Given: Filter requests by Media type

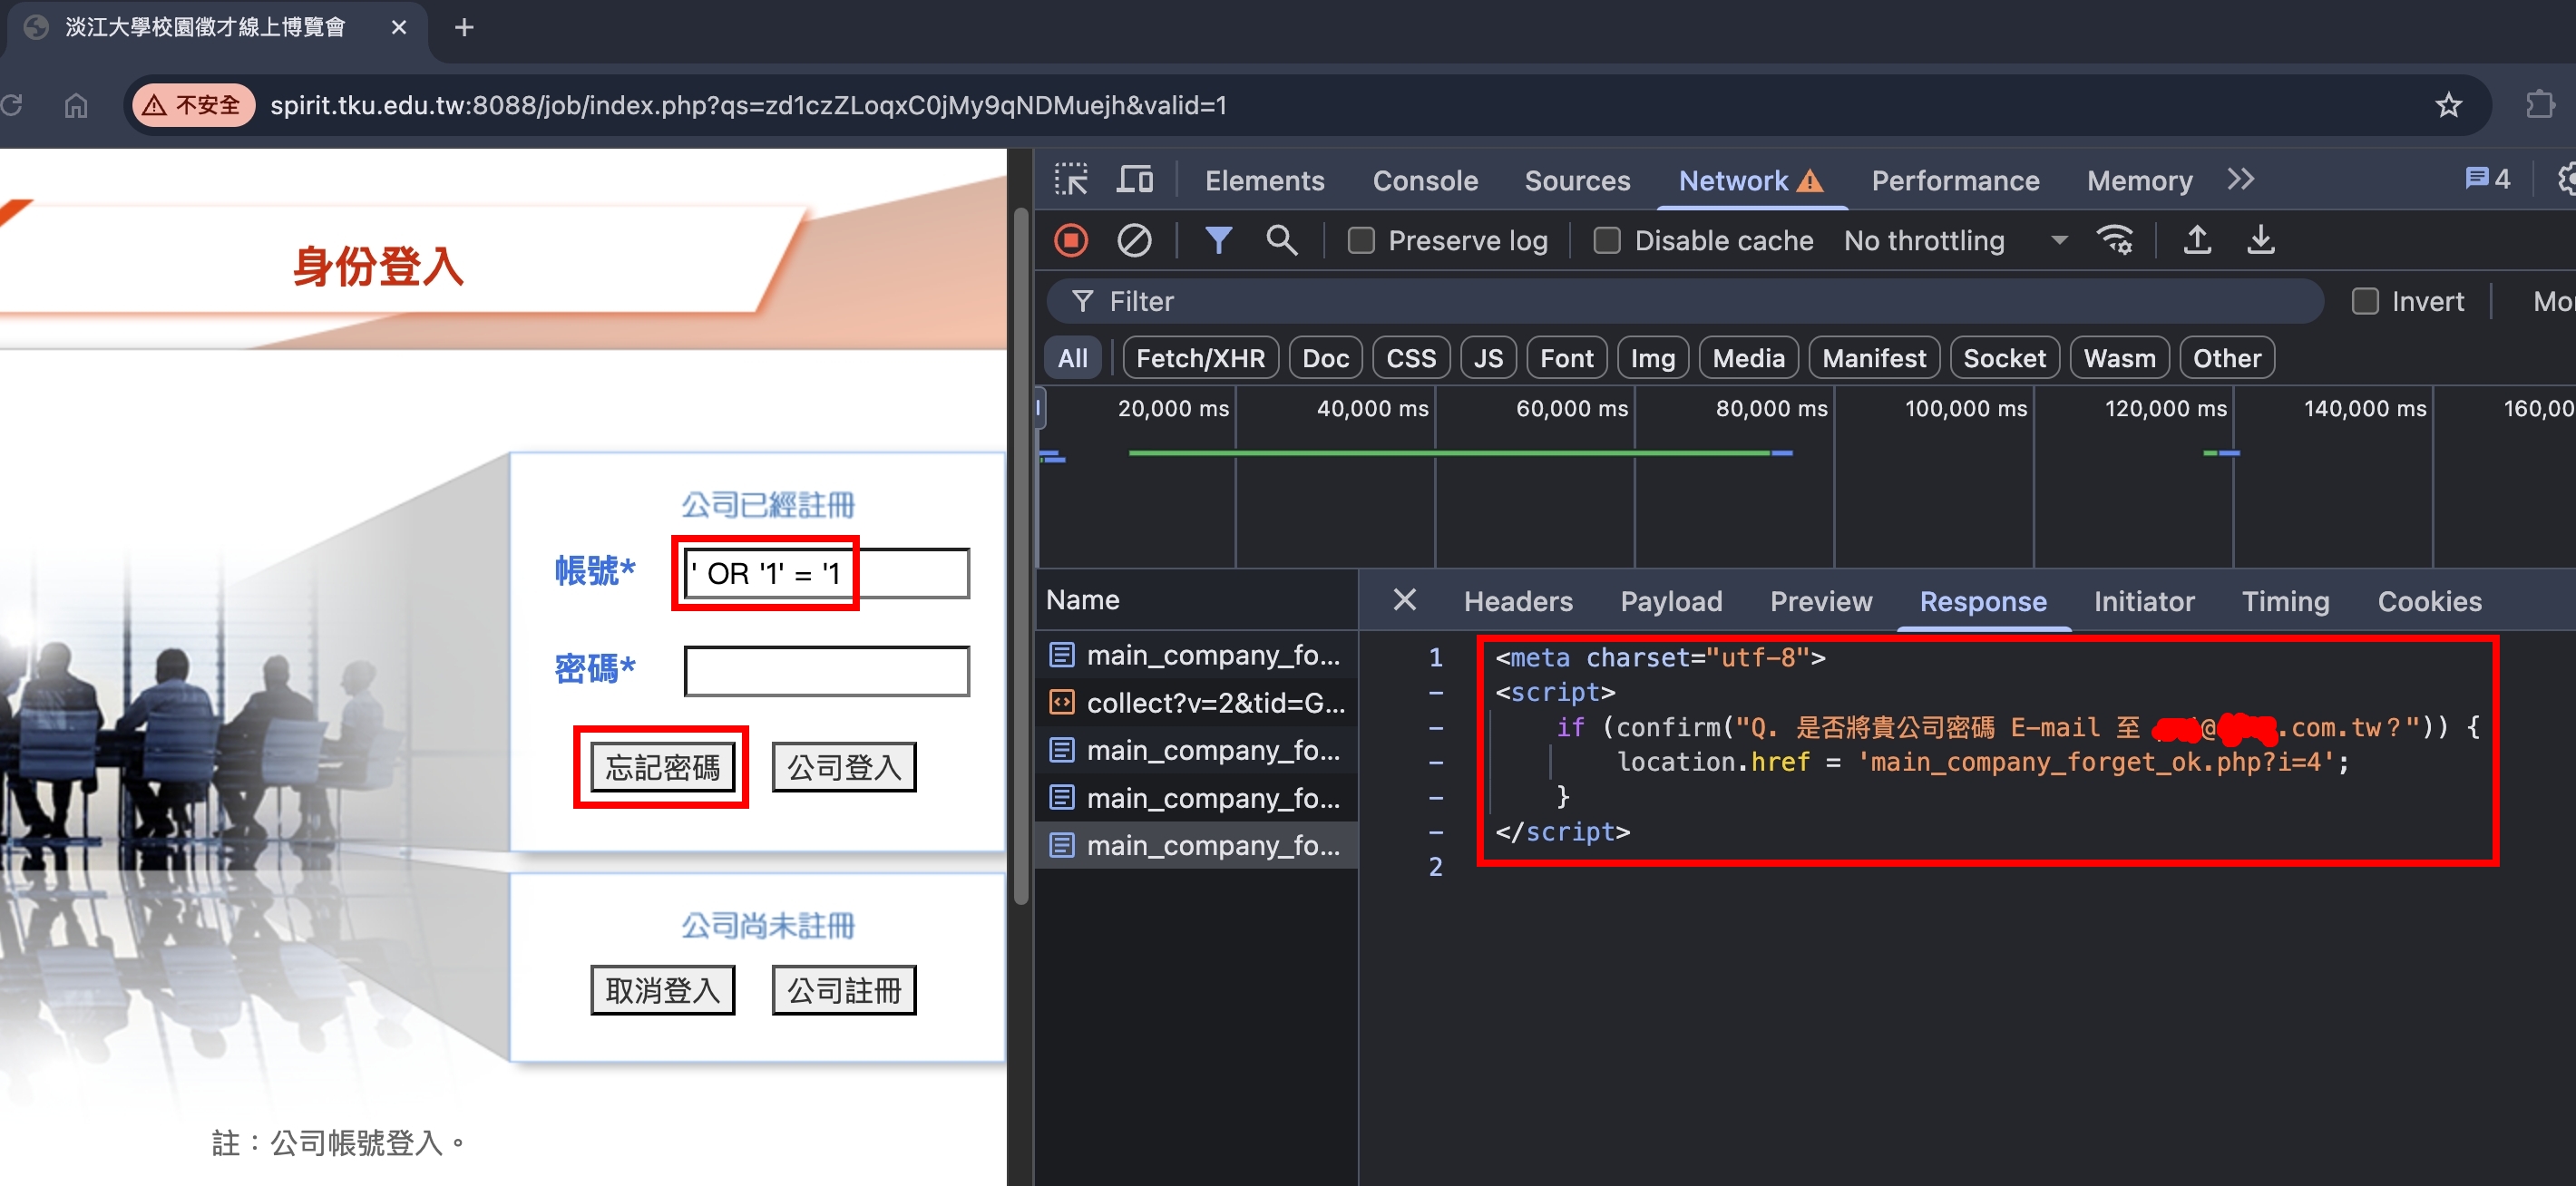Looking at the screenshot, I should click(x=1748, y=358).
